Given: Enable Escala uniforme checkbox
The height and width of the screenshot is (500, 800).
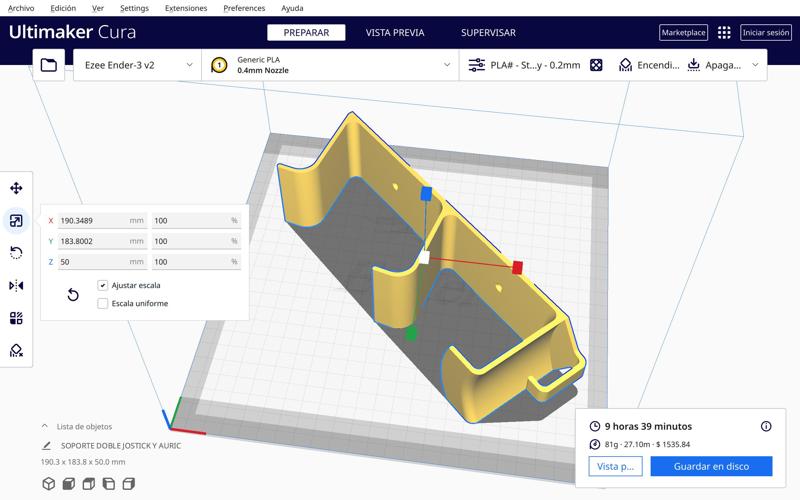Looking at the screenshot, I should pyautogui.click(x=103, y=304).
